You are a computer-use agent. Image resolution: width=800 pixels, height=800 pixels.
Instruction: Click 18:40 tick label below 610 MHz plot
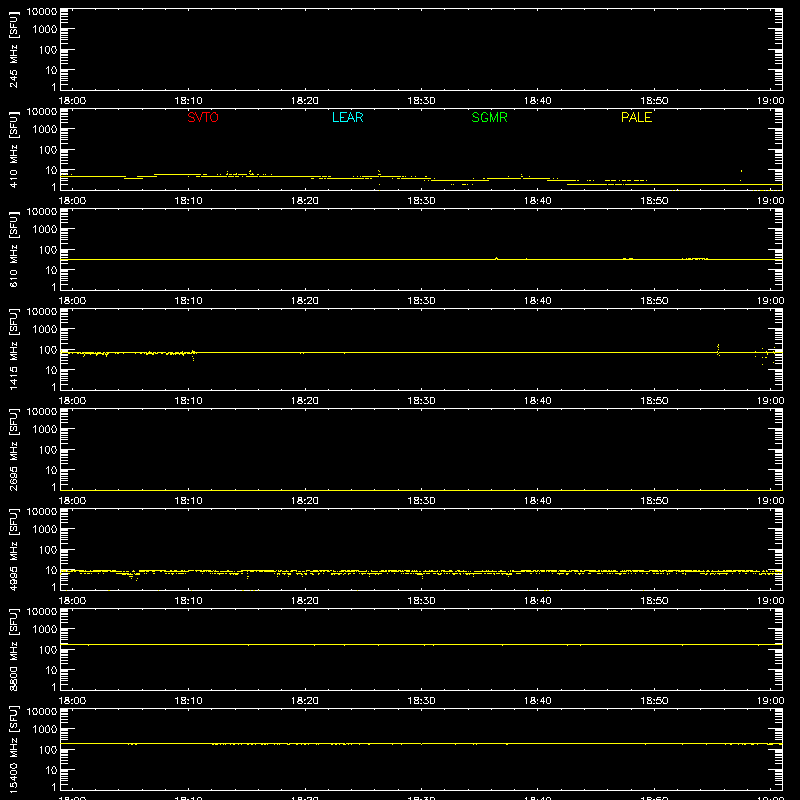pyautogui.click(x=538, y=301)
